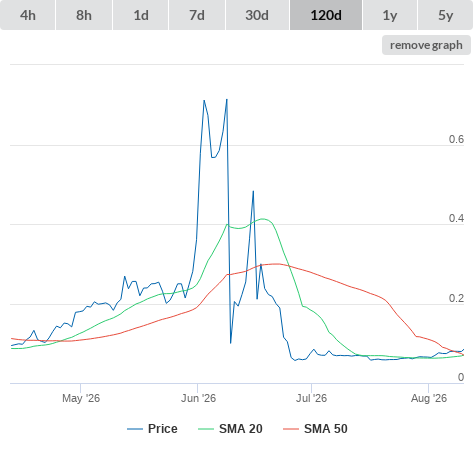Select the 4h time range tab
Image resolution: width=474 pixels, height=455 pixels.
(28, 15)
